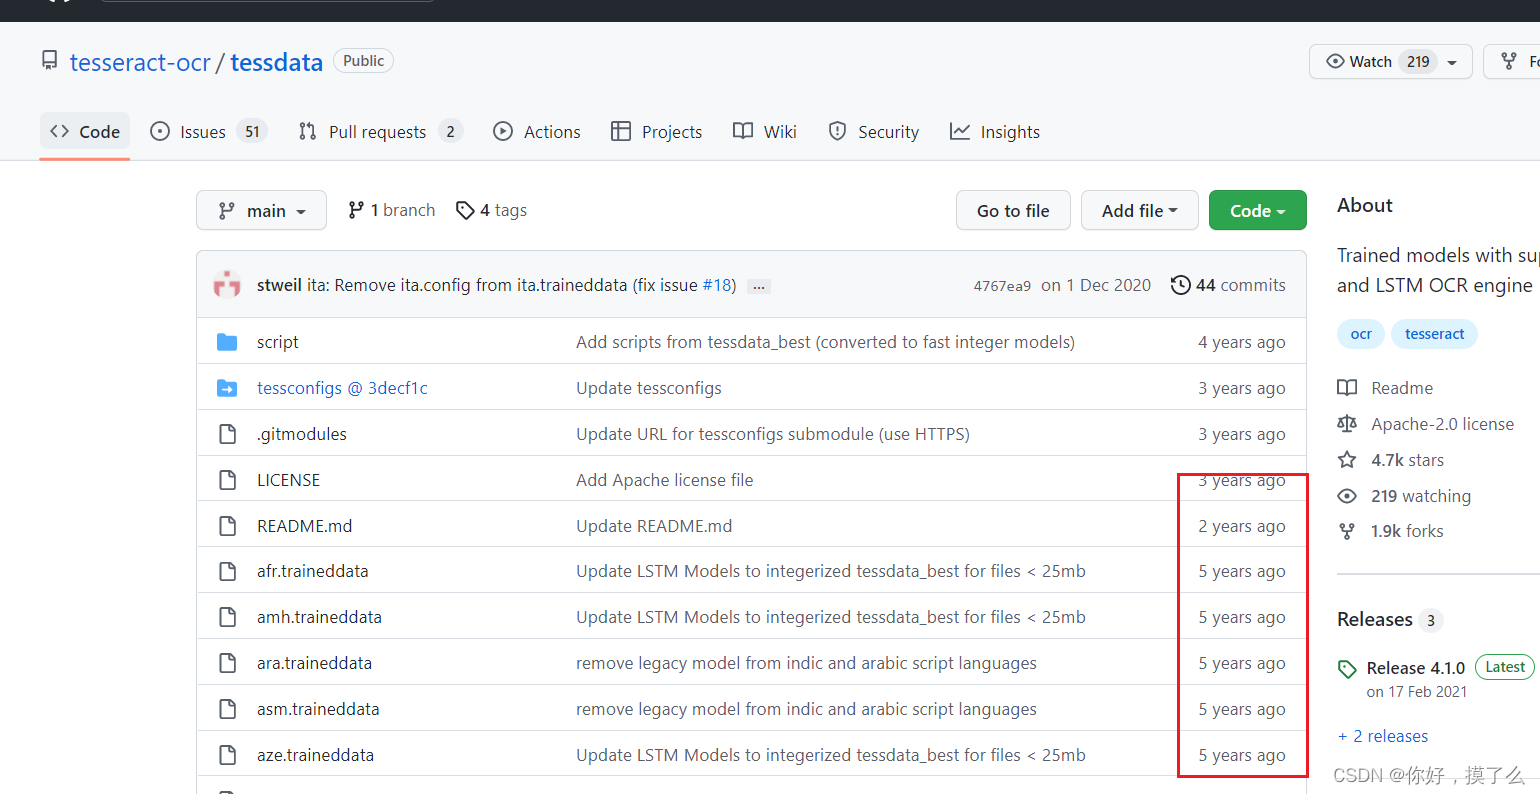Open aze.traineddata file
Image resolution: width=1540 pixels, height=794 pixels.
tap(315, 755)
